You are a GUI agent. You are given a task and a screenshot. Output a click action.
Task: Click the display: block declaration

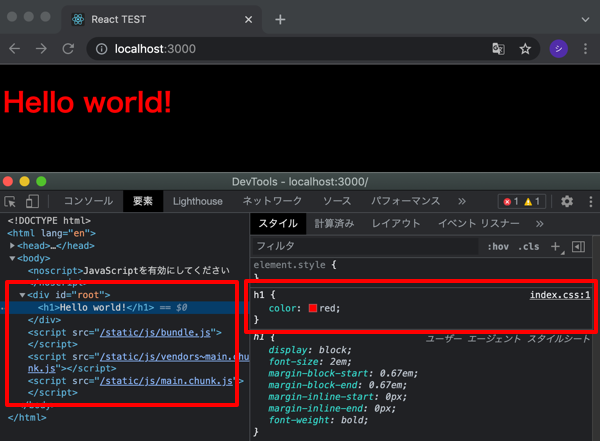(x=310, y=350)
